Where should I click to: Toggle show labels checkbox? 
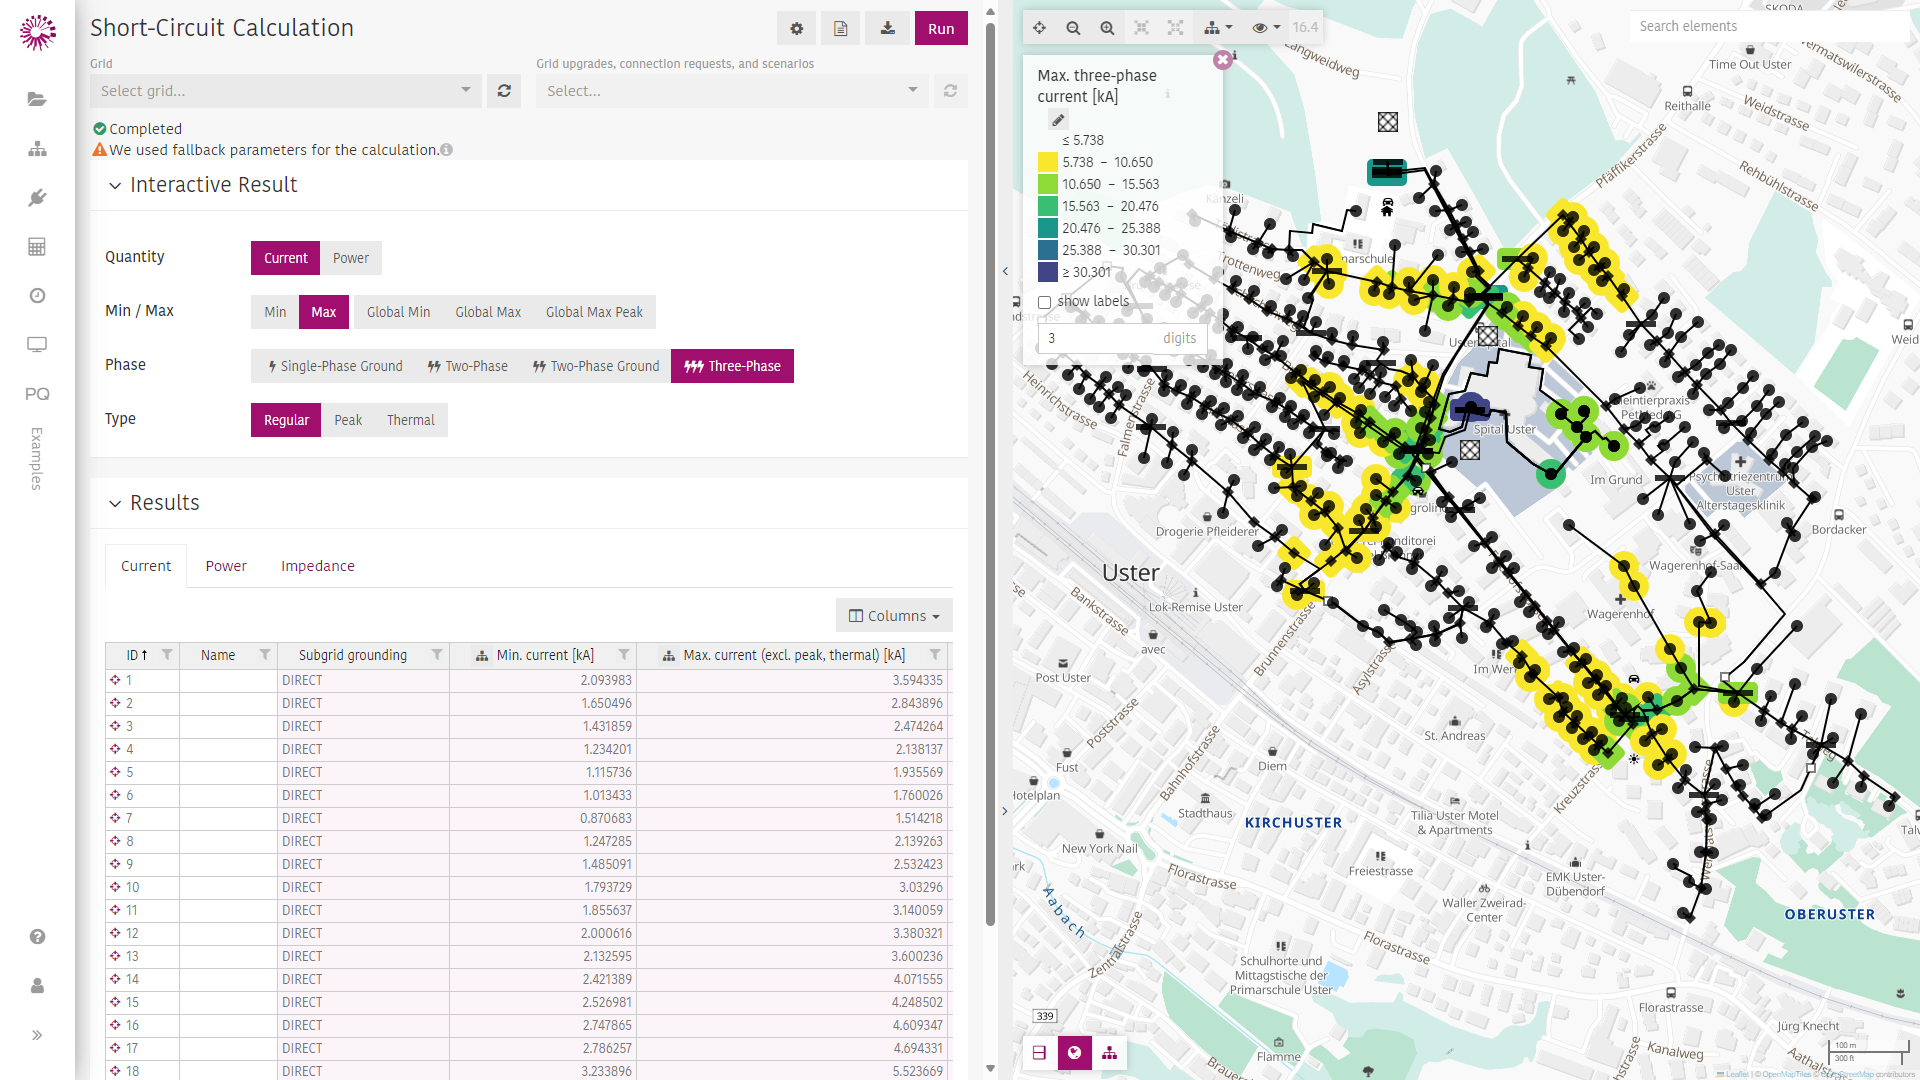point(1044,302)
